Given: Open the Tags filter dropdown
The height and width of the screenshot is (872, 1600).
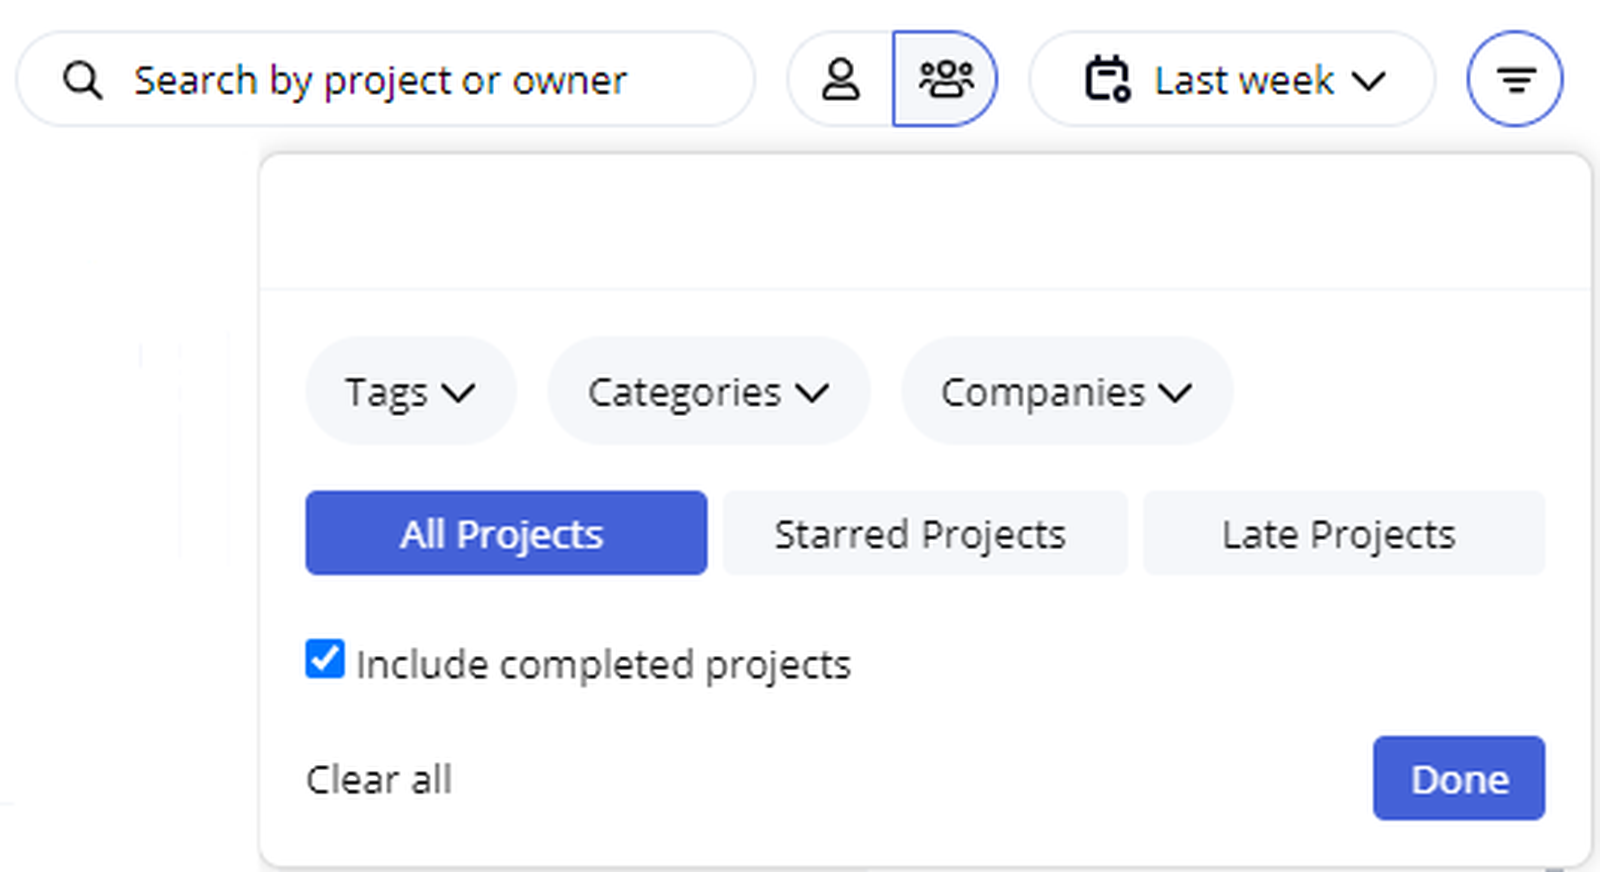Looking at the screenshot, I should (x=388, y=392).
